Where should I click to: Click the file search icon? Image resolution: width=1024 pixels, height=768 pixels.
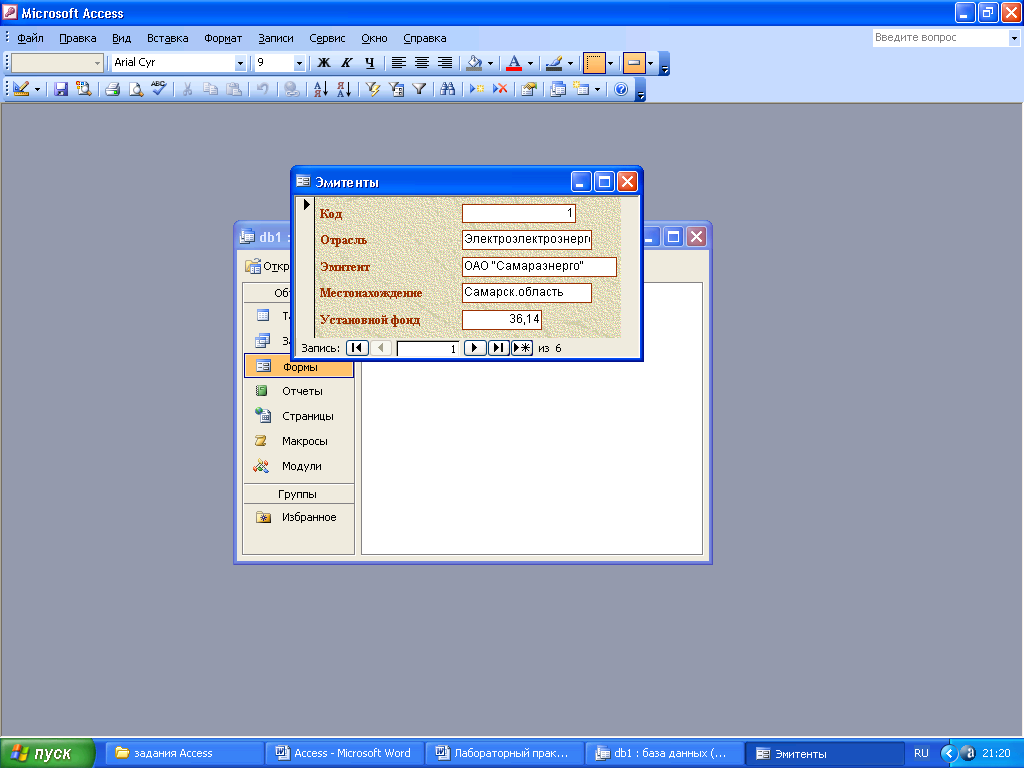84,89
